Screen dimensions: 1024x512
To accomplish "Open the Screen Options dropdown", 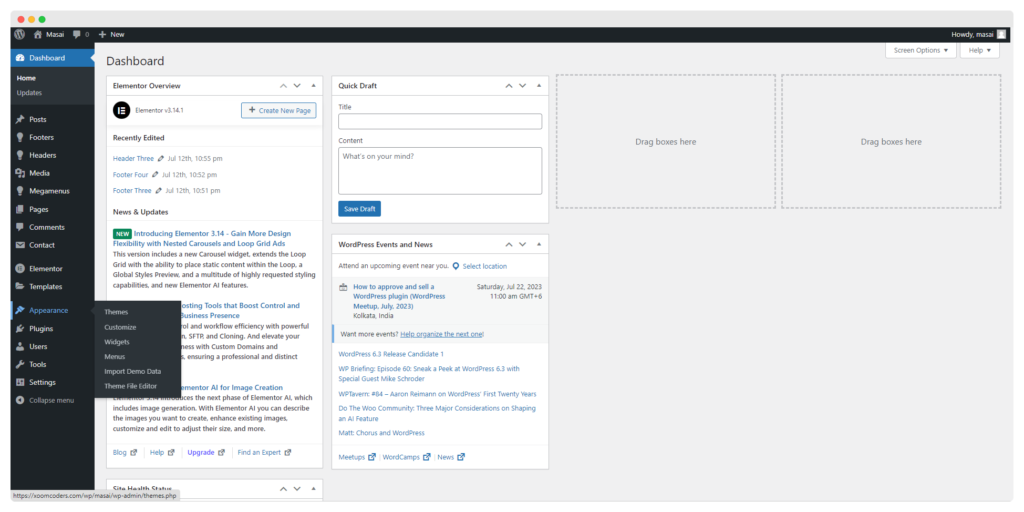I will point(921,50).
